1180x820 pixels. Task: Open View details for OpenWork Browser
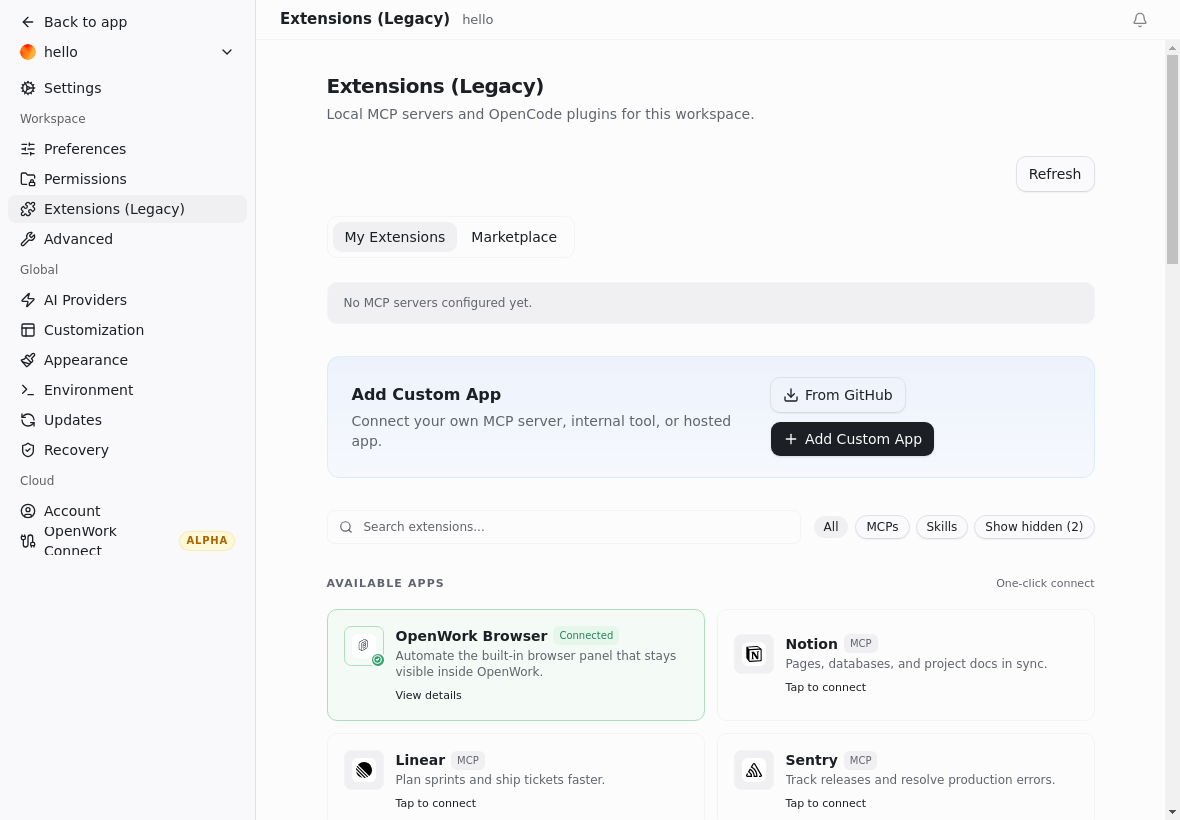[428, 695]
